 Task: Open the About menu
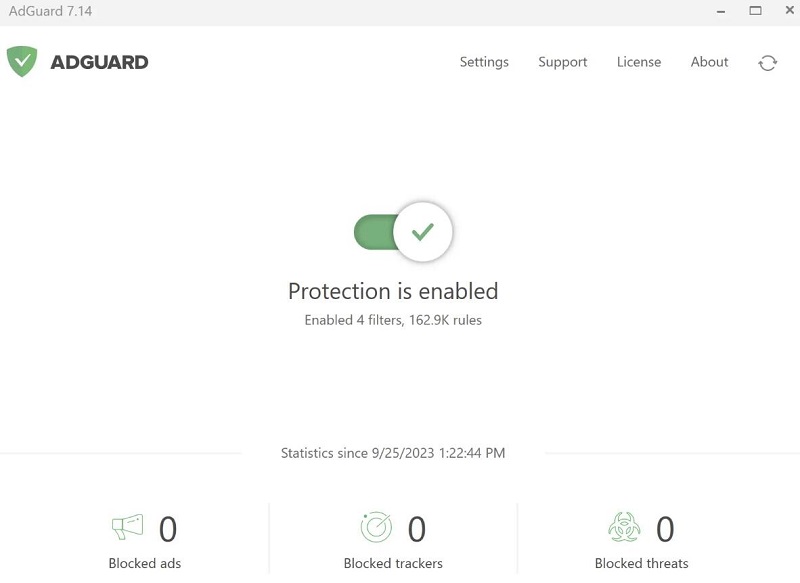pos(709,62)
